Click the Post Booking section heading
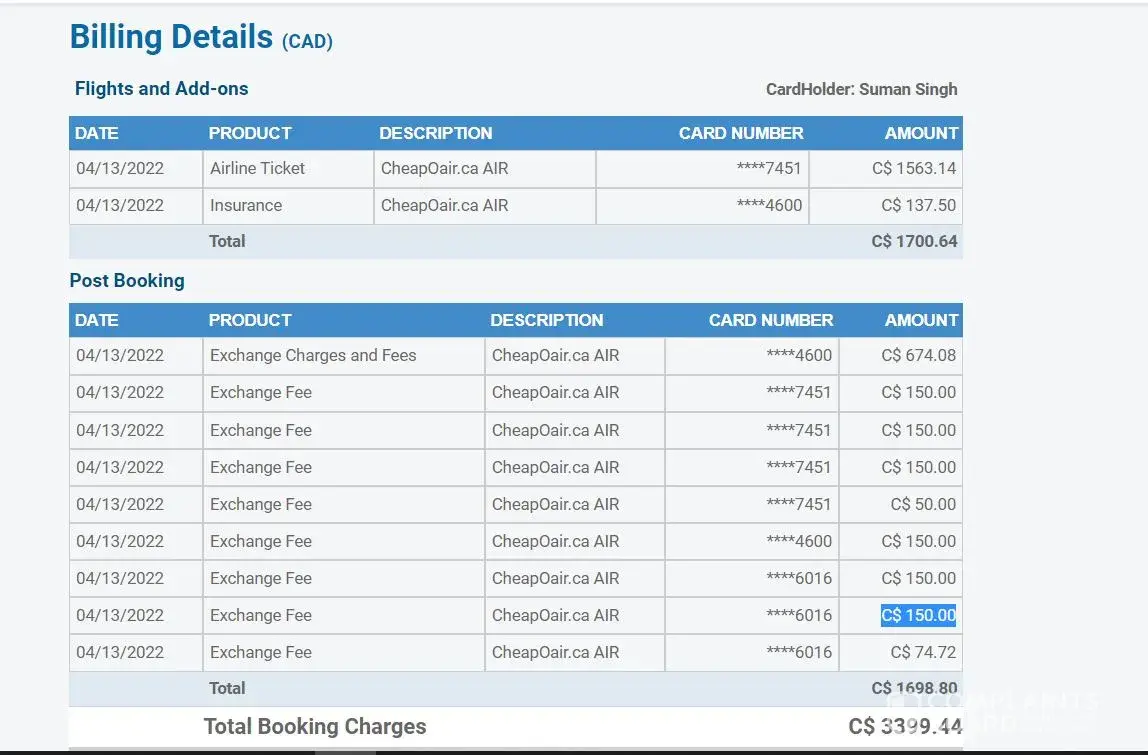Screen dimensions: 1148x755 coord(127,281)
